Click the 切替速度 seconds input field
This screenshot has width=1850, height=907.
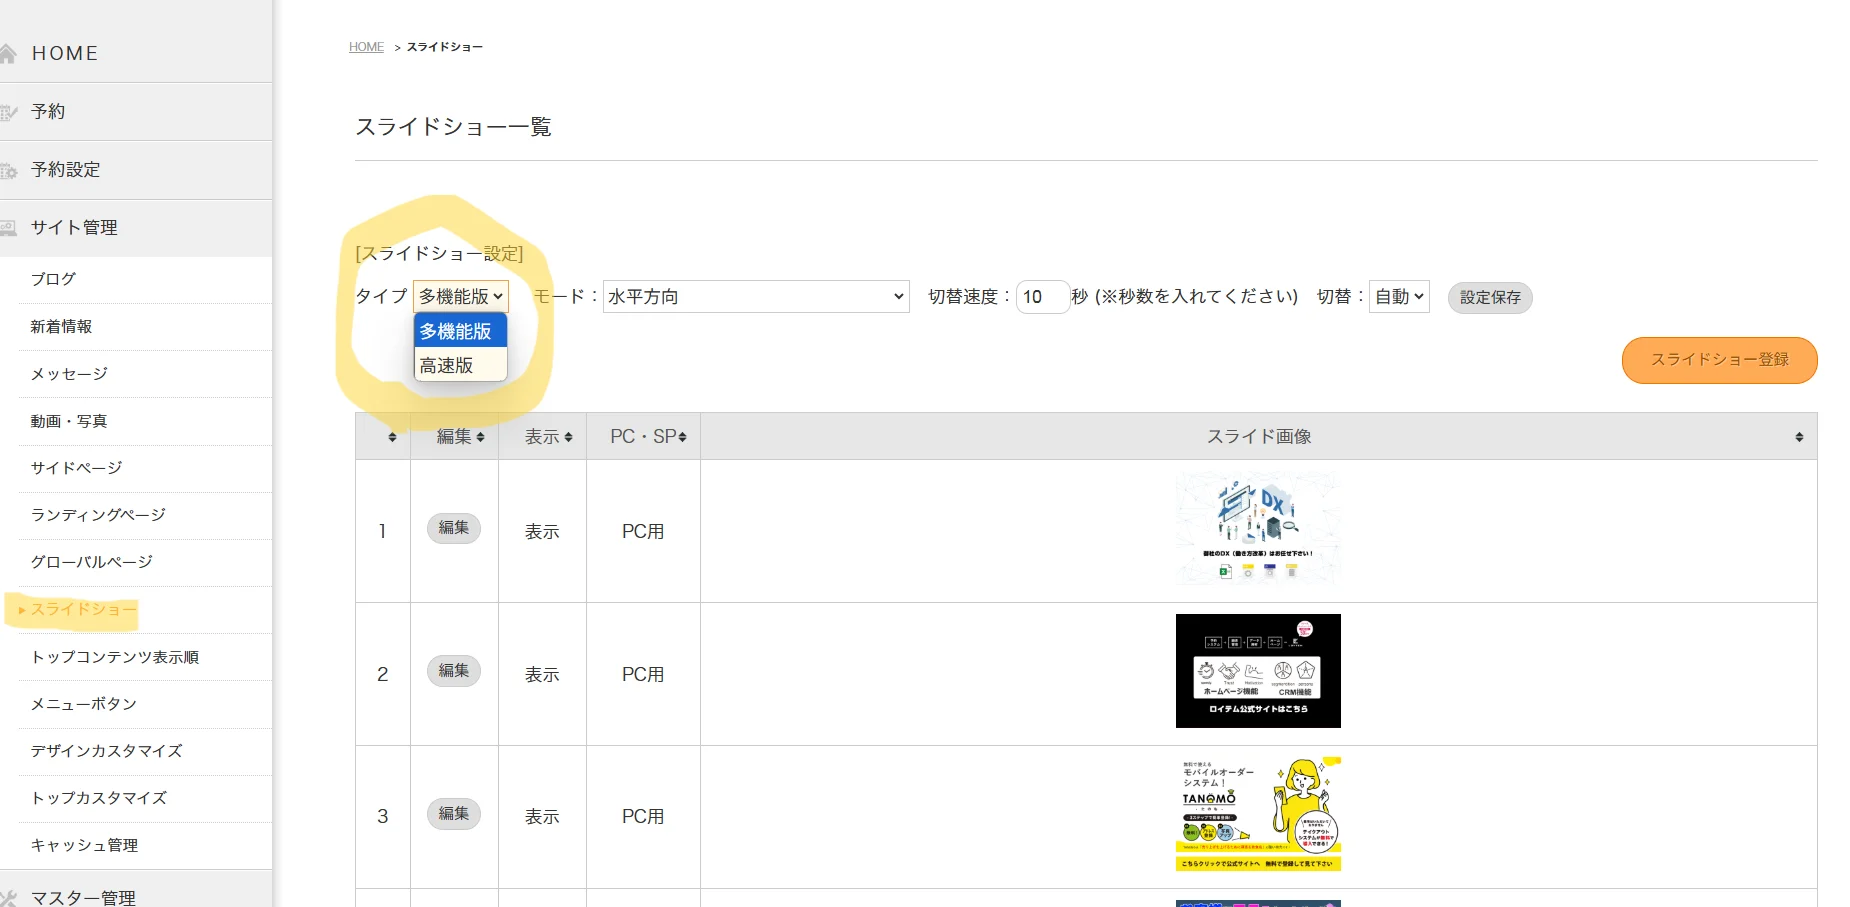coord(1042,296)
